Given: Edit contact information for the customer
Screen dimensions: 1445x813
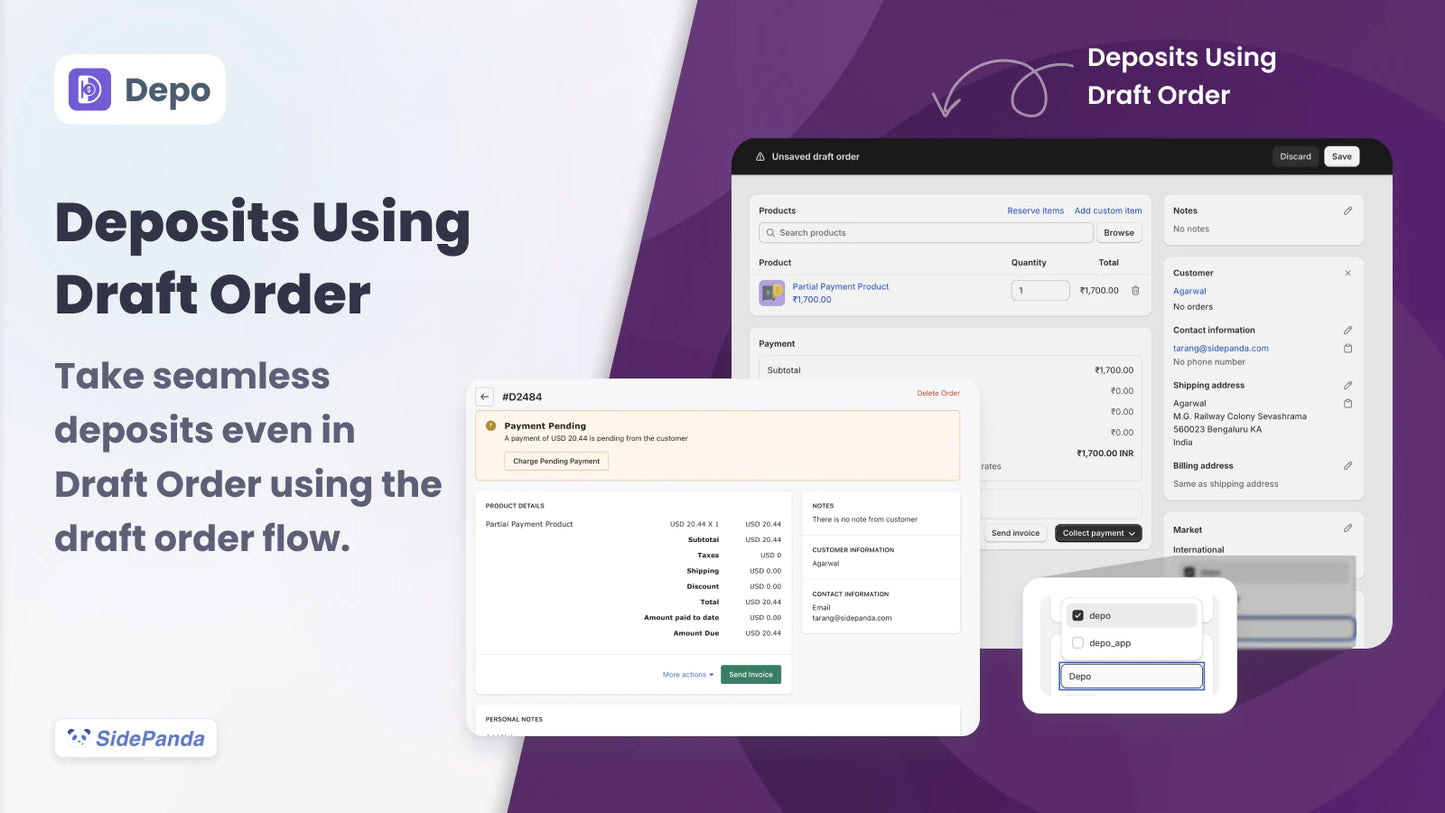Looking at the screenshot, I should pos(1347,329).
